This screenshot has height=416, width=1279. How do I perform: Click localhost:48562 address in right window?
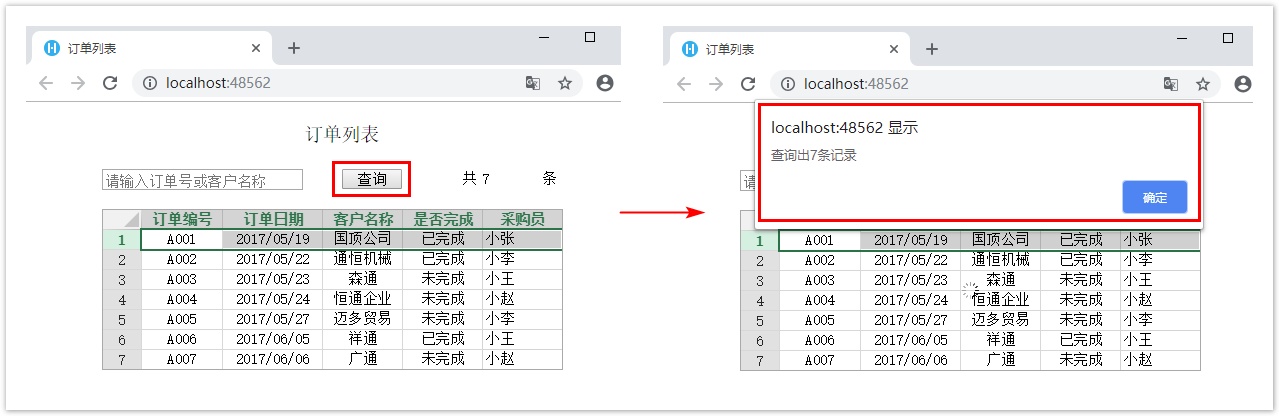tap(856, 85)
